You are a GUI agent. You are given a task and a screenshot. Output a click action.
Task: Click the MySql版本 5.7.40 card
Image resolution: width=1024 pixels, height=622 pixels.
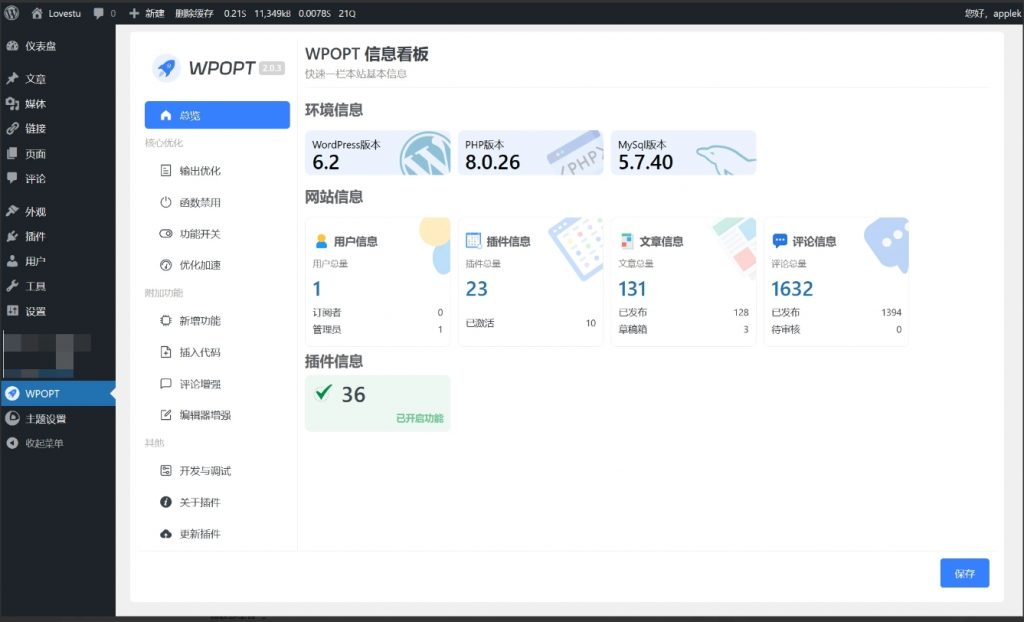(x=683, y=153)
